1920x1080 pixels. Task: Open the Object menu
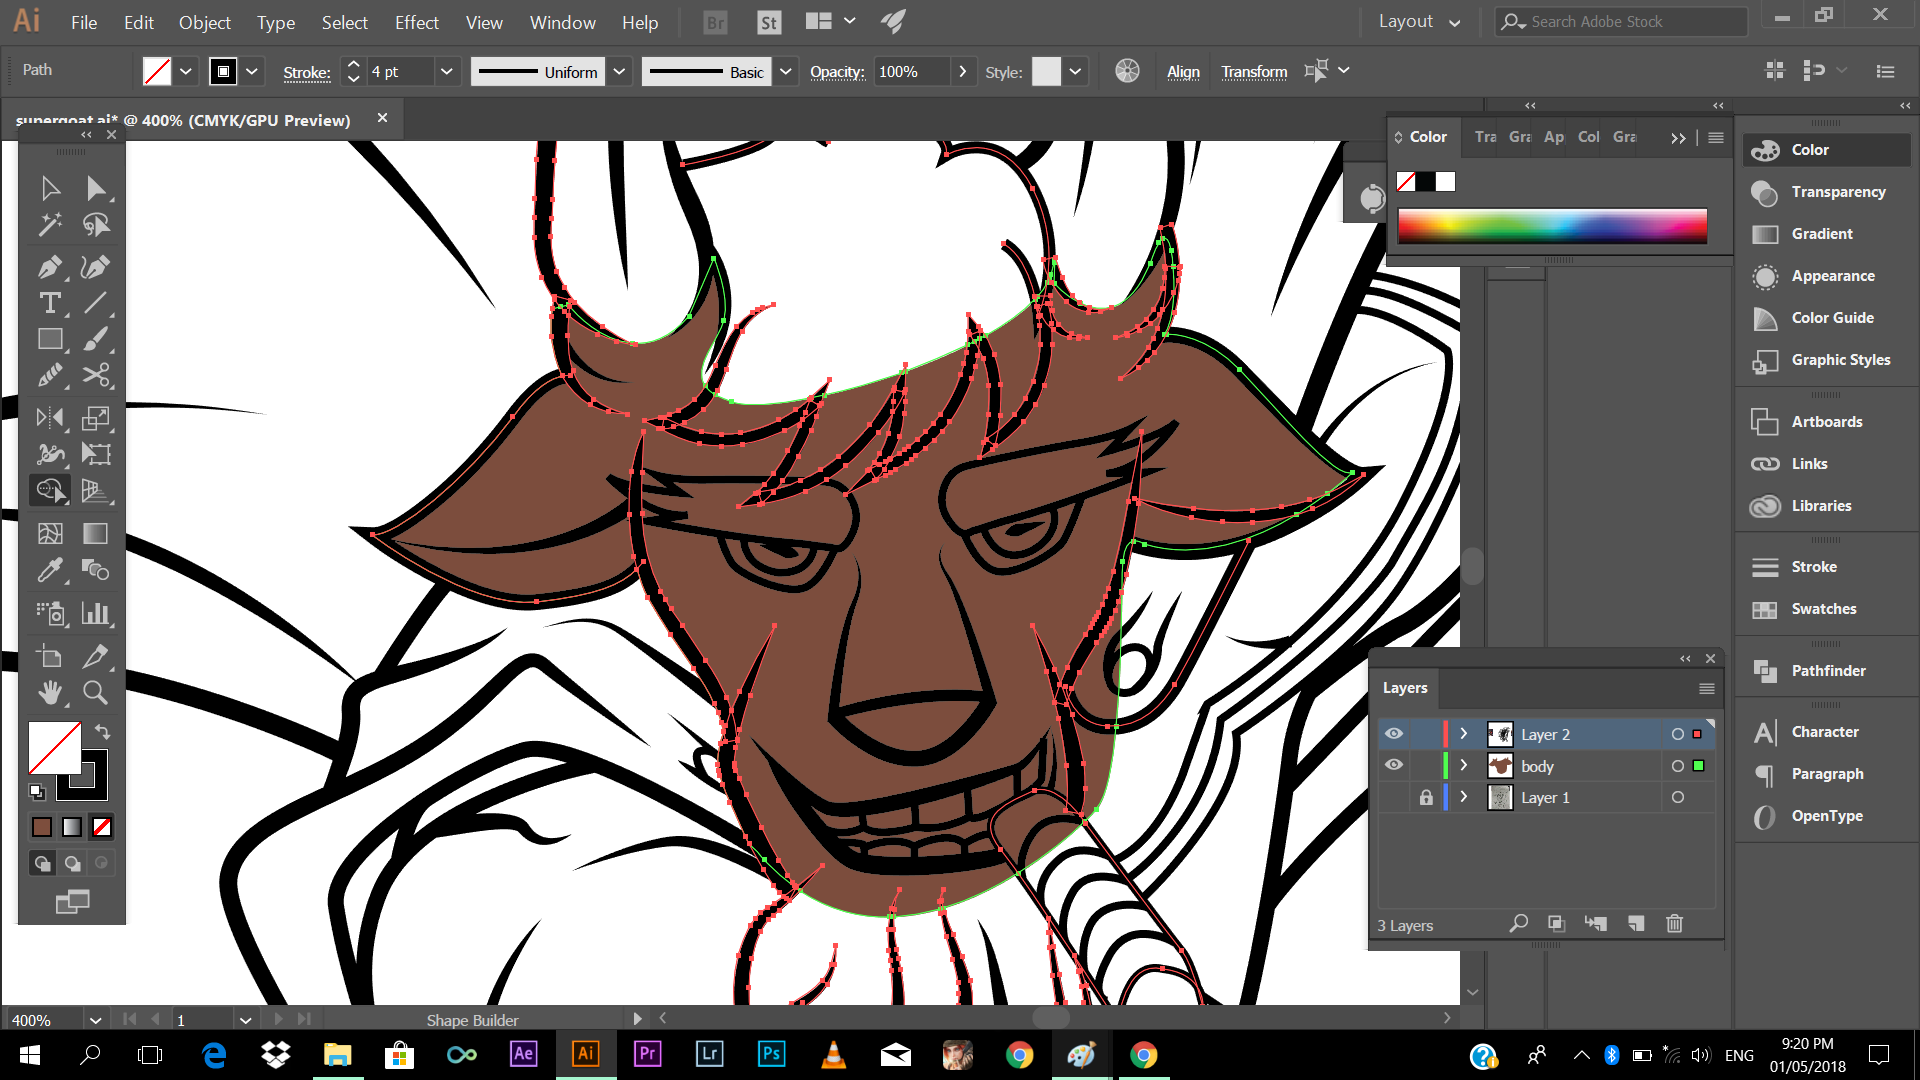[204, 22]
